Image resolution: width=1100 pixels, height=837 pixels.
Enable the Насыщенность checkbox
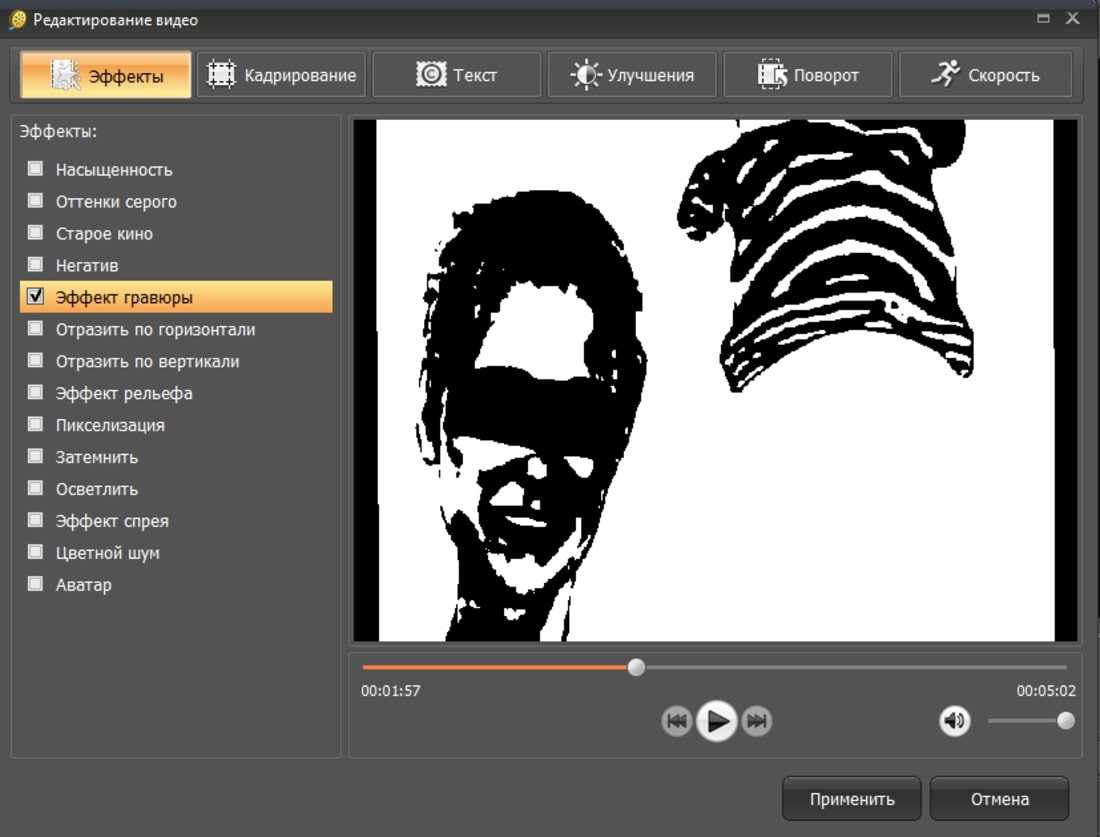36,169
